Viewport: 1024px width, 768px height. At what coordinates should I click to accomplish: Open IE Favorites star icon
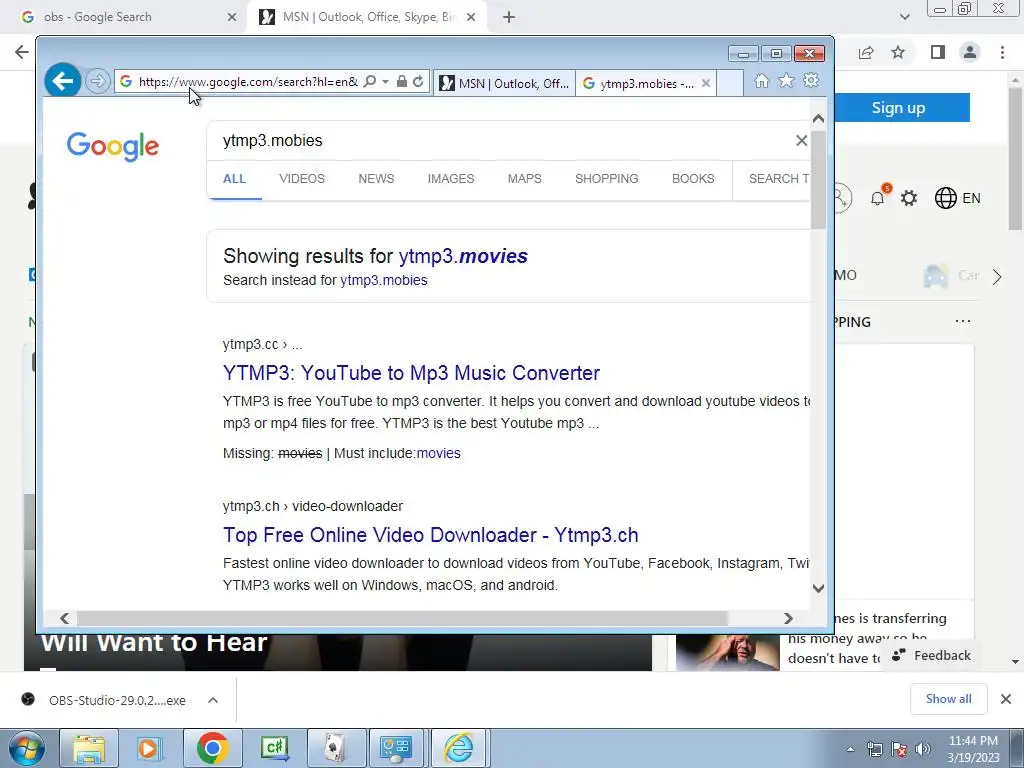pyautogui.click(x=786, y=81)
